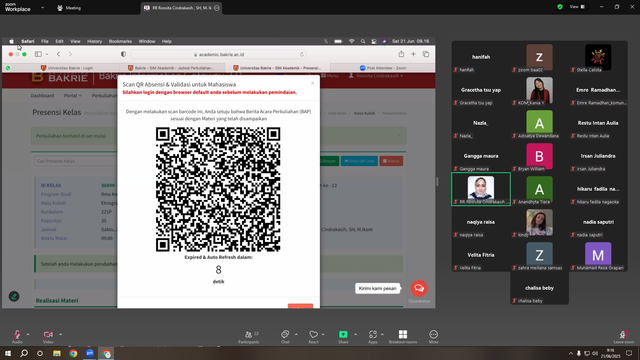Switch to Universitas Bakrie : Login tab
The width and height of the screenshot is (640, 360).
[67, 68]
